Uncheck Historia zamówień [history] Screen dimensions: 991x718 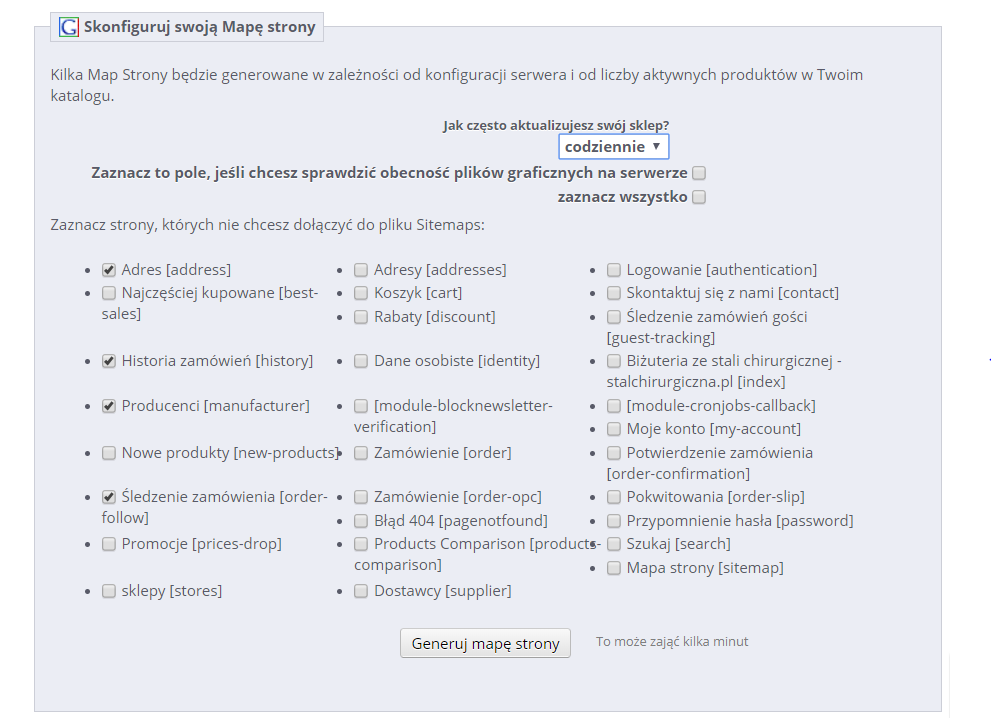tap(109, 362)
